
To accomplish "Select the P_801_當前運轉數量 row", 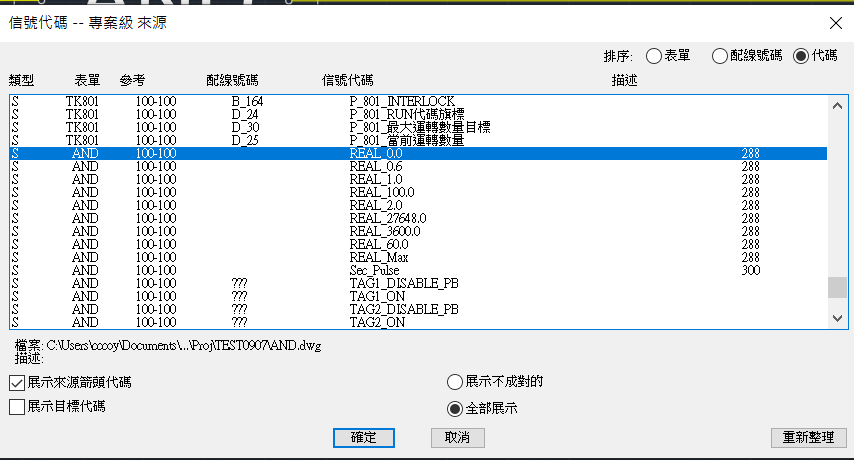I will coord(418,140).
